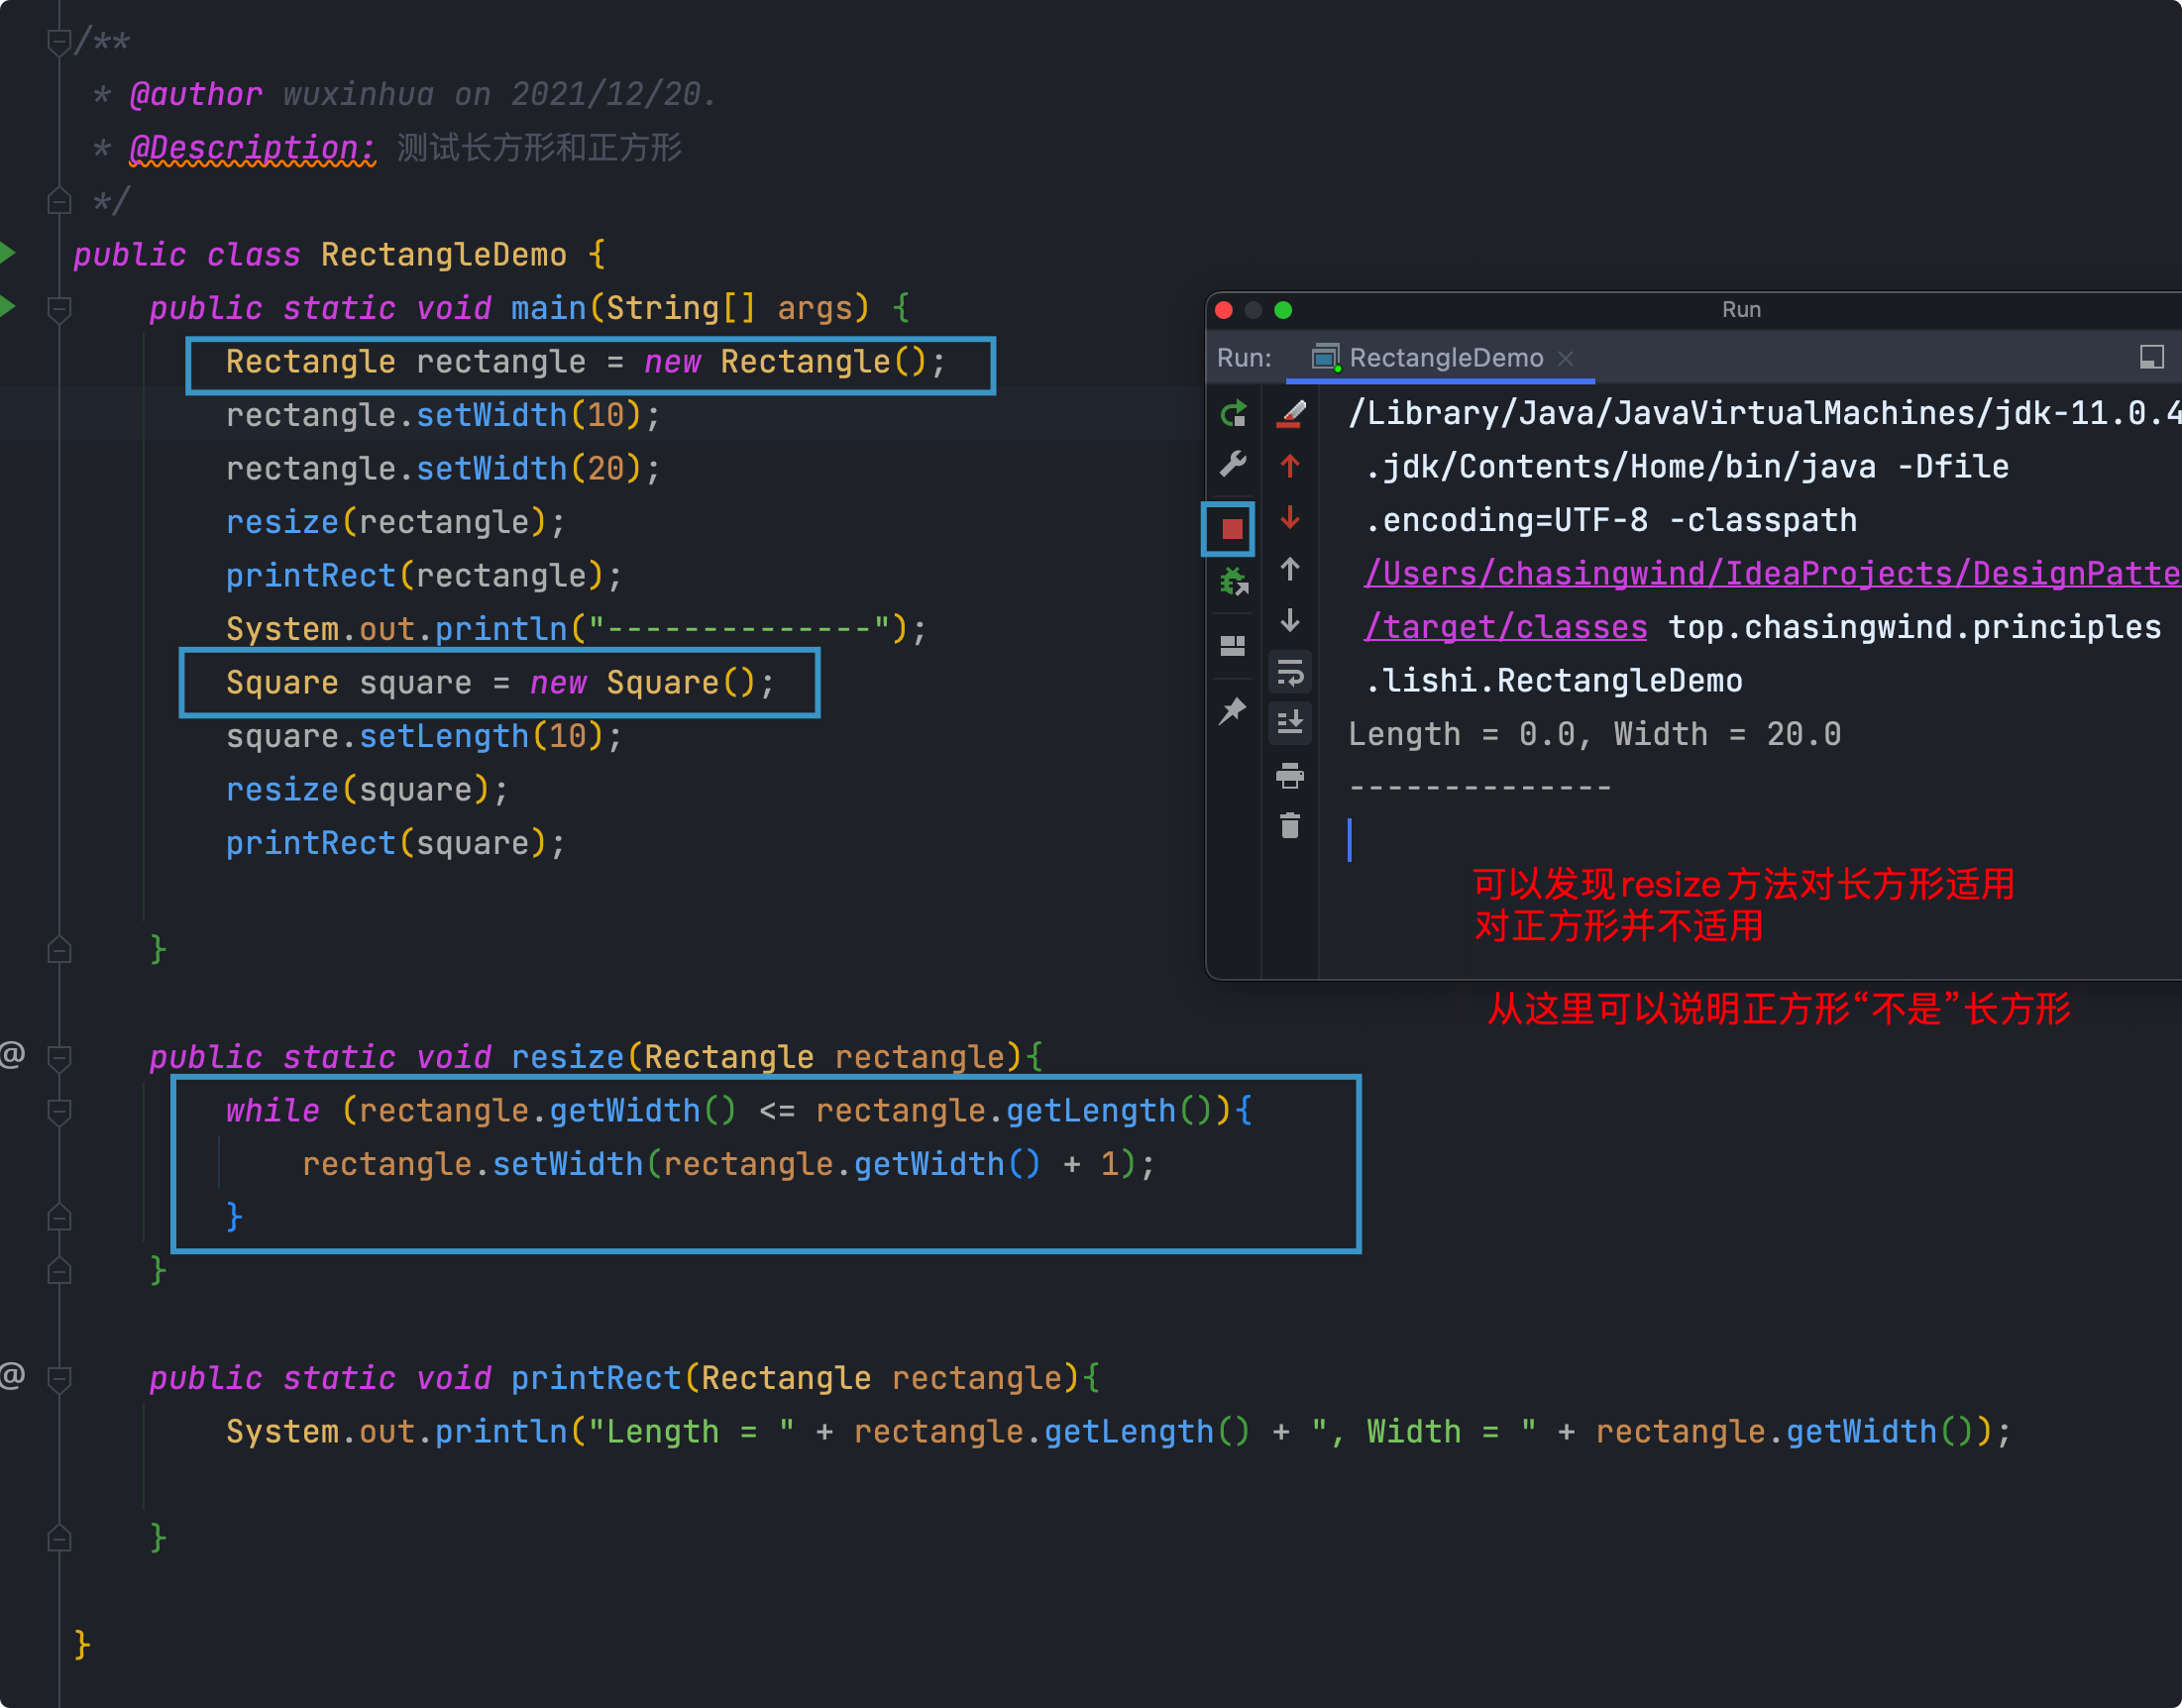Click the clear highlighting eraser icon
2182x1708 pixels.
click(x=1291, y=413)
